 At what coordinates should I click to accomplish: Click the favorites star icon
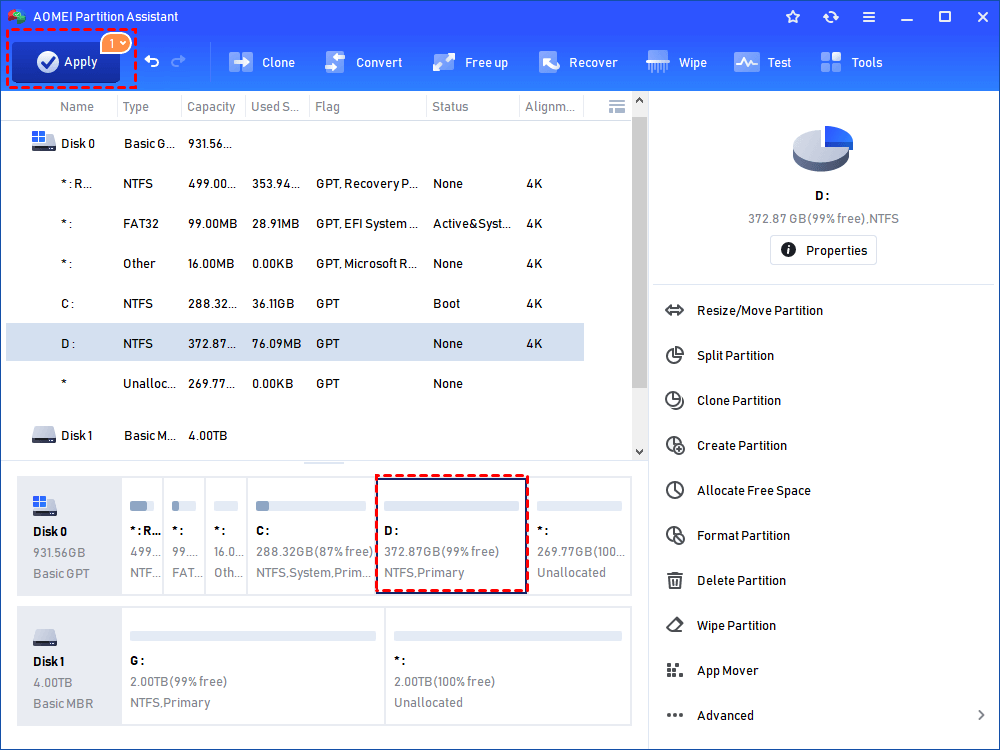[x=793, y=17]
